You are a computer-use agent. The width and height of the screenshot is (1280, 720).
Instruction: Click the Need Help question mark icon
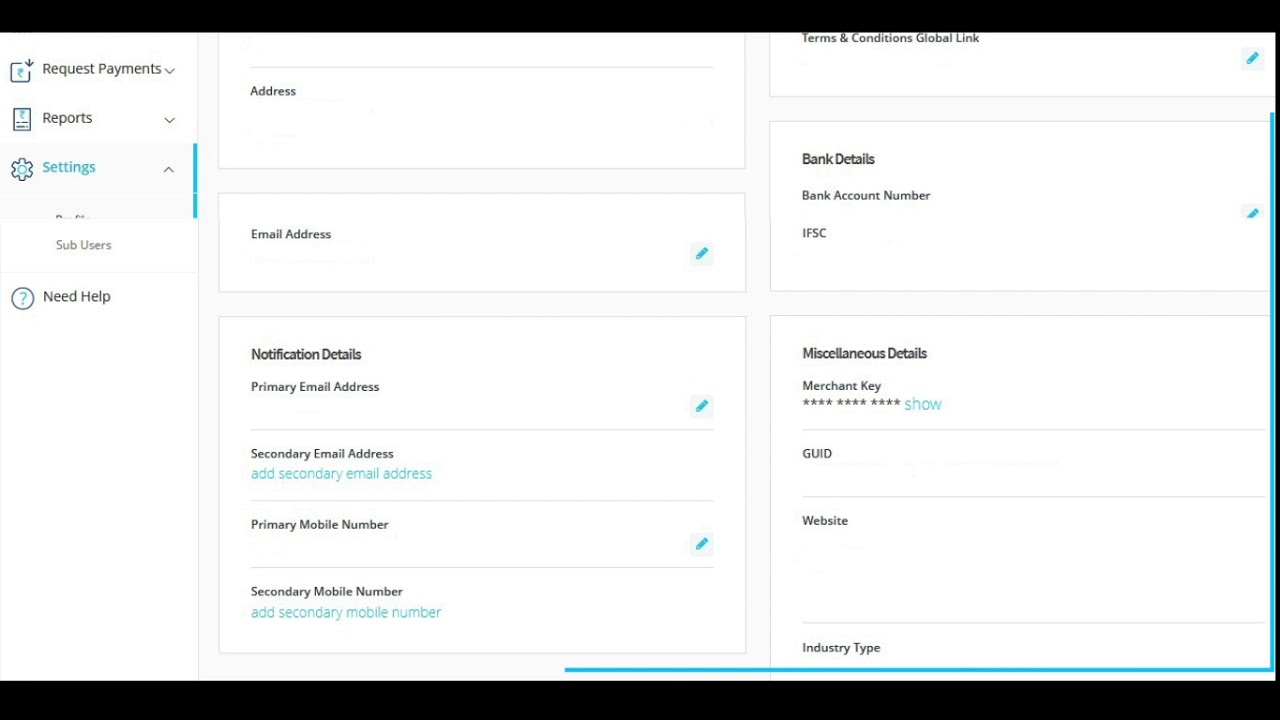pyautogui.click(x=22, y=298)
